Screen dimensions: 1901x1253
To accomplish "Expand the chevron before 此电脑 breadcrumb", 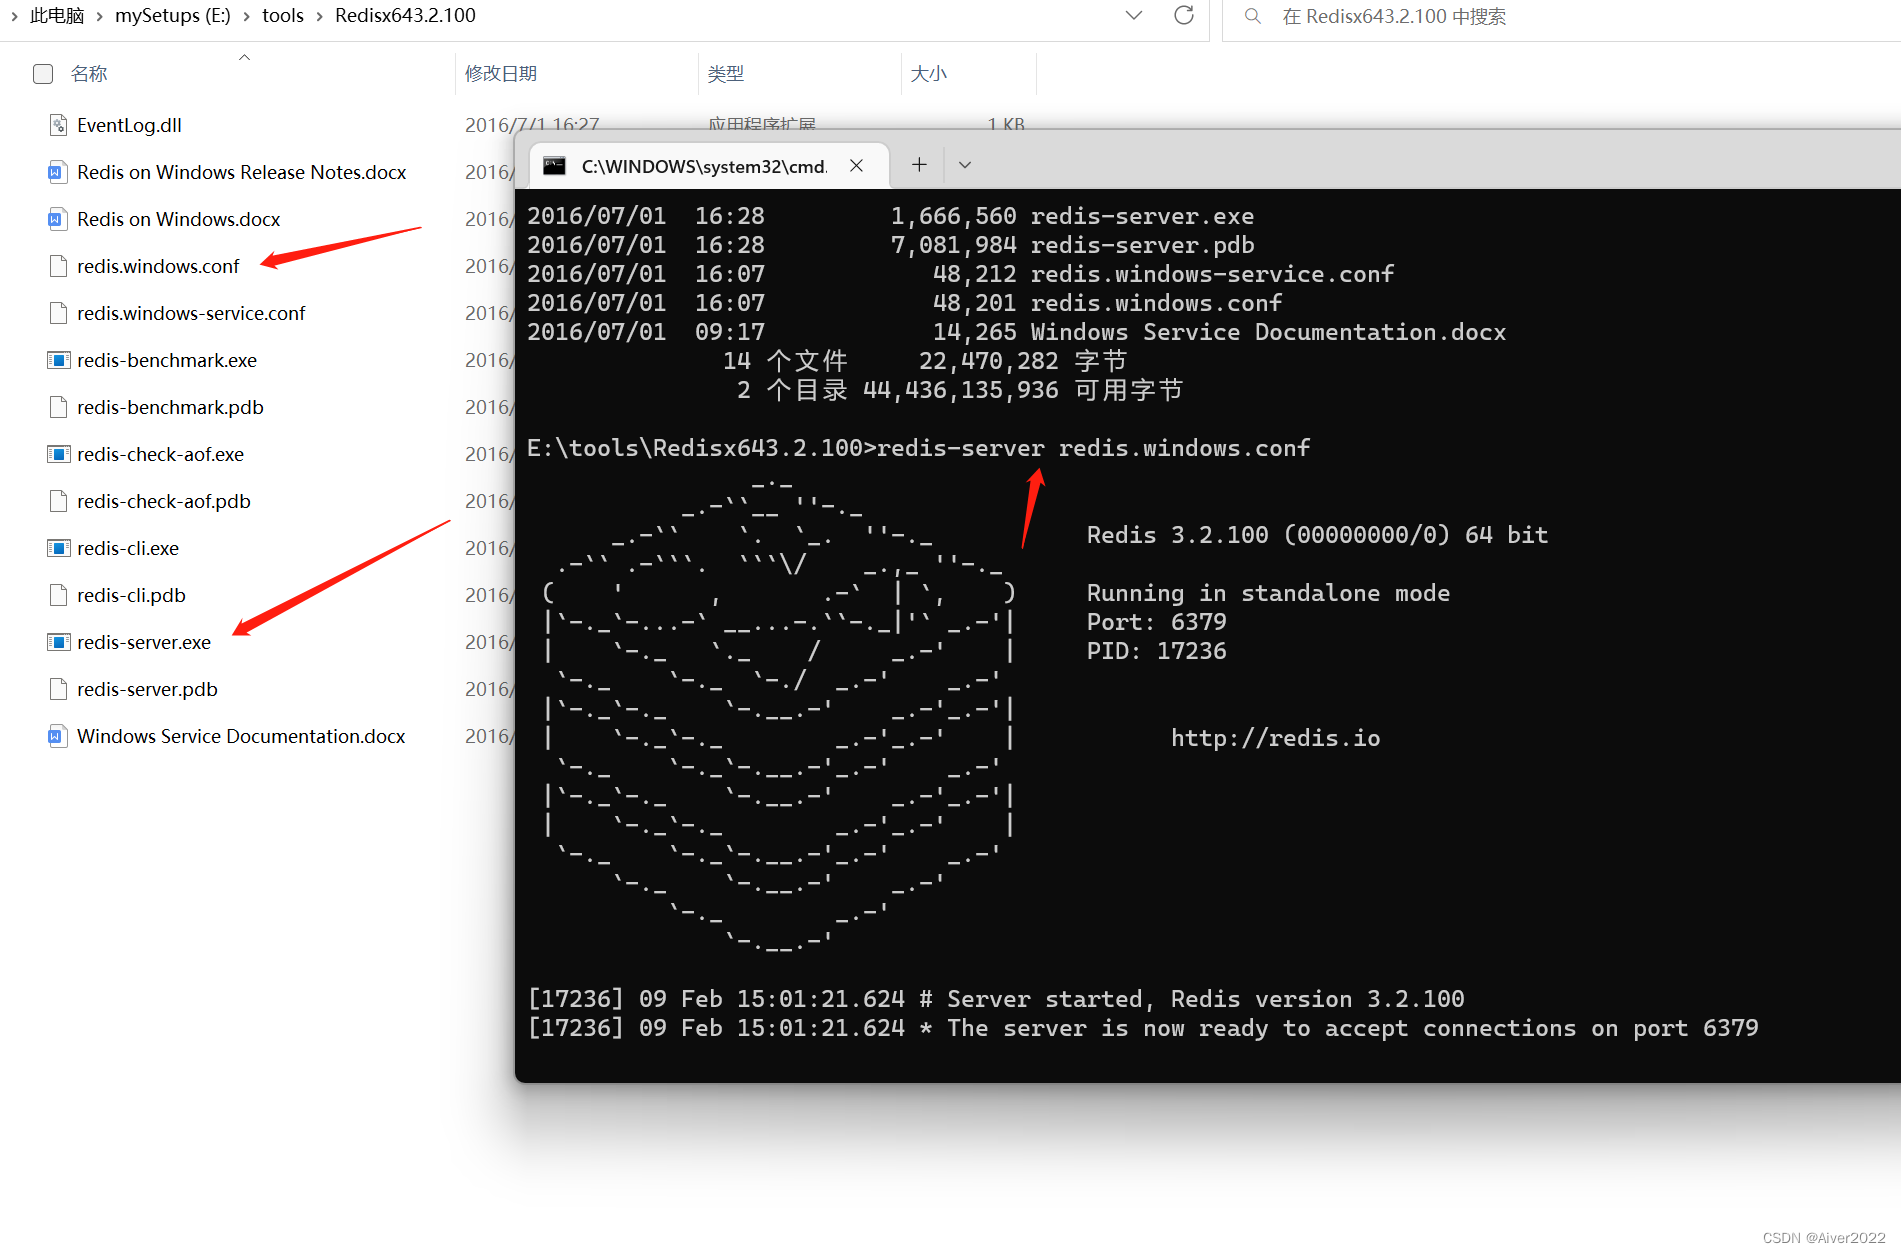I will (14, 16).
